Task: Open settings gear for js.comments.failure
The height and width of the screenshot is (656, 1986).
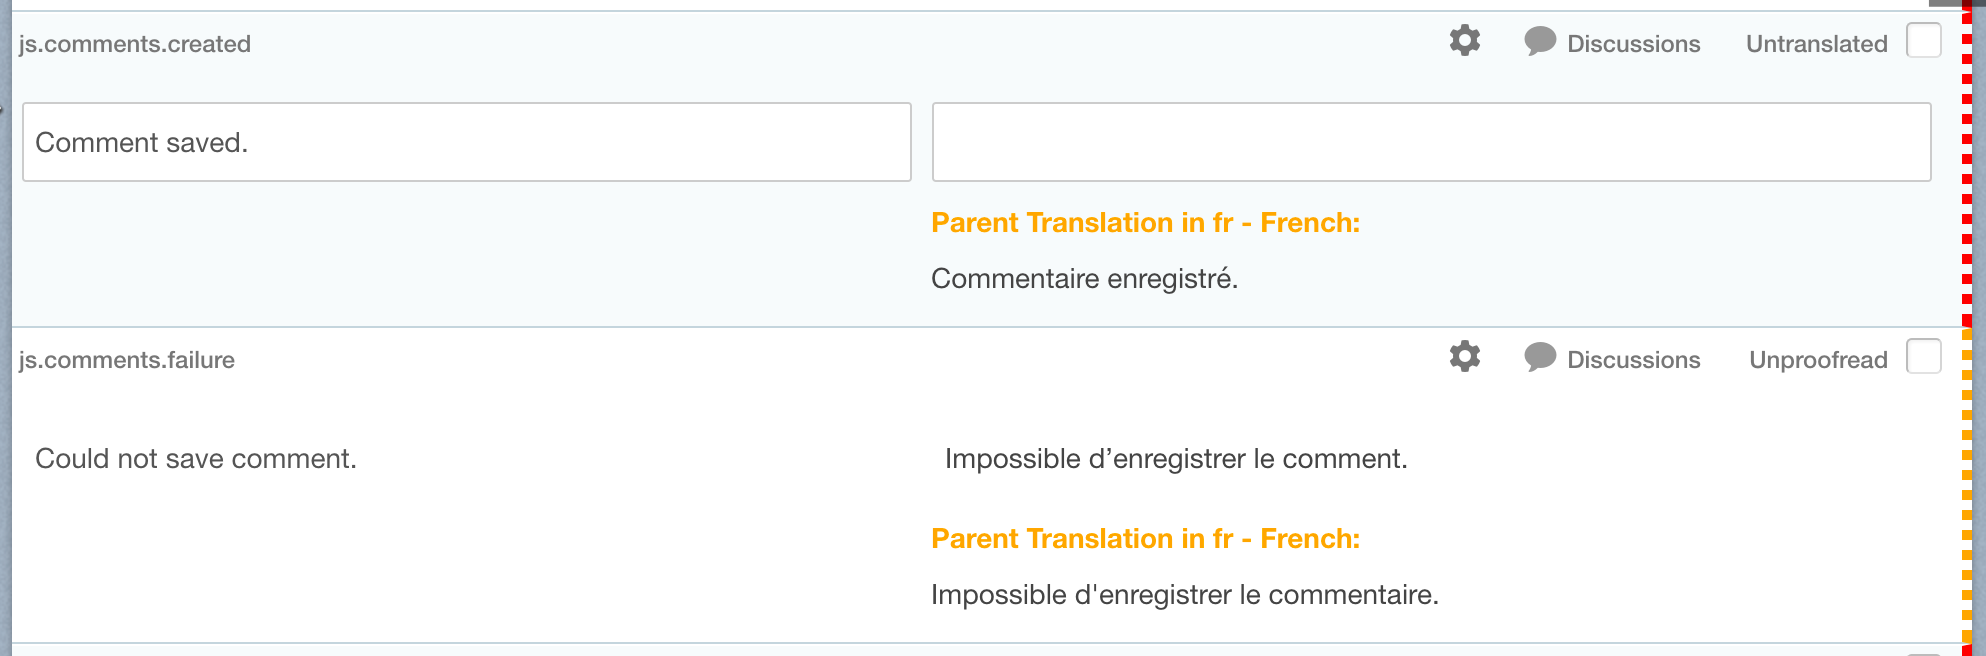Action: click(1464, 357)
